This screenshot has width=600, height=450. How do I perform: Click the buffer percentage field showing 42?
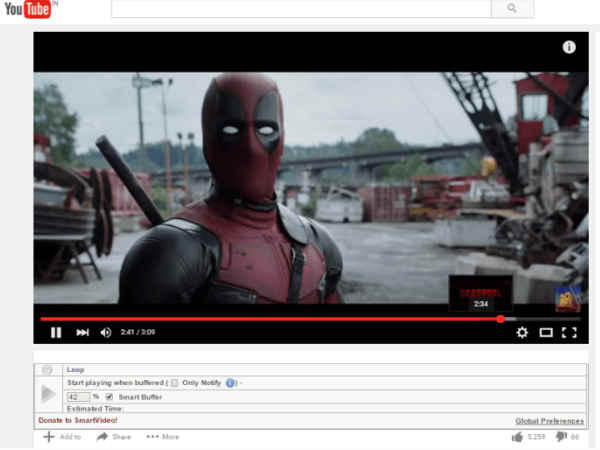pos(78,397)
